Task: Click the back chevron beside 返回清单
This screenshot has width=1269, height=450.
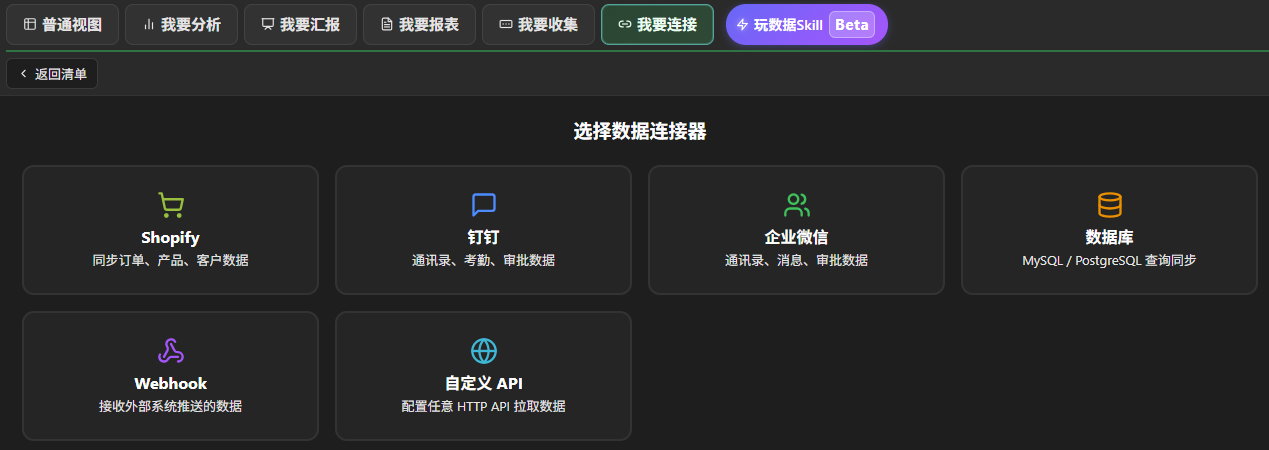Action: (x=23, y=74)
